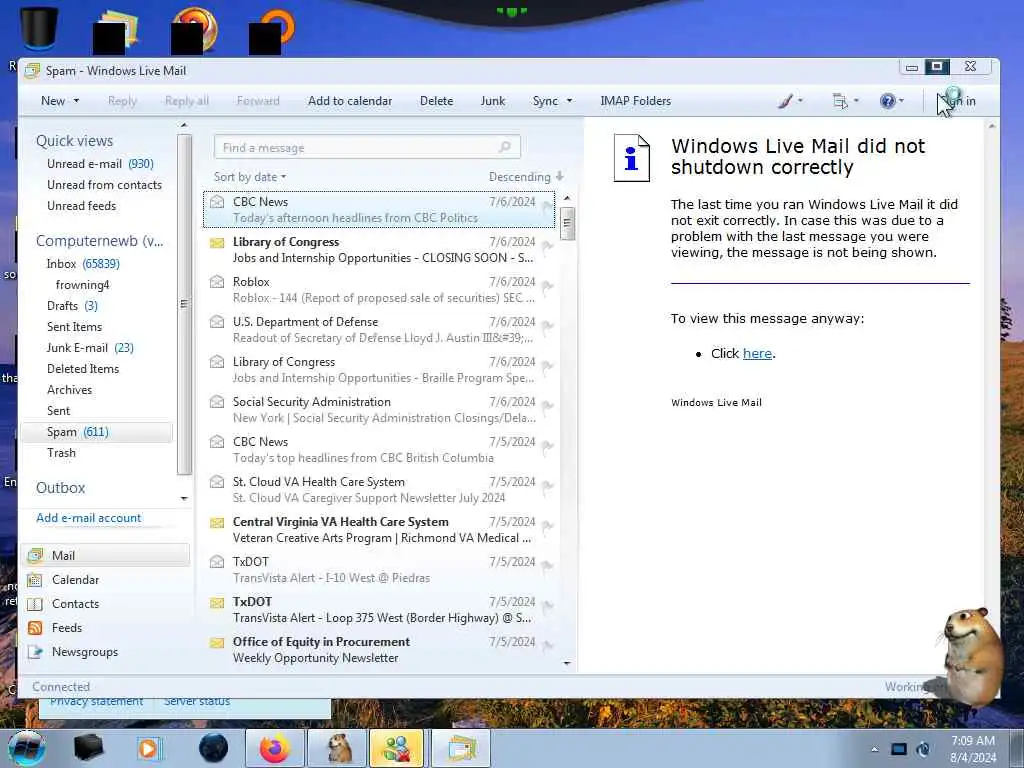The image size is (1024, 768).
Task: Click unread envelope icon on Central Virginia VA message
Action: pyautogui.click(x=217, y=522)
